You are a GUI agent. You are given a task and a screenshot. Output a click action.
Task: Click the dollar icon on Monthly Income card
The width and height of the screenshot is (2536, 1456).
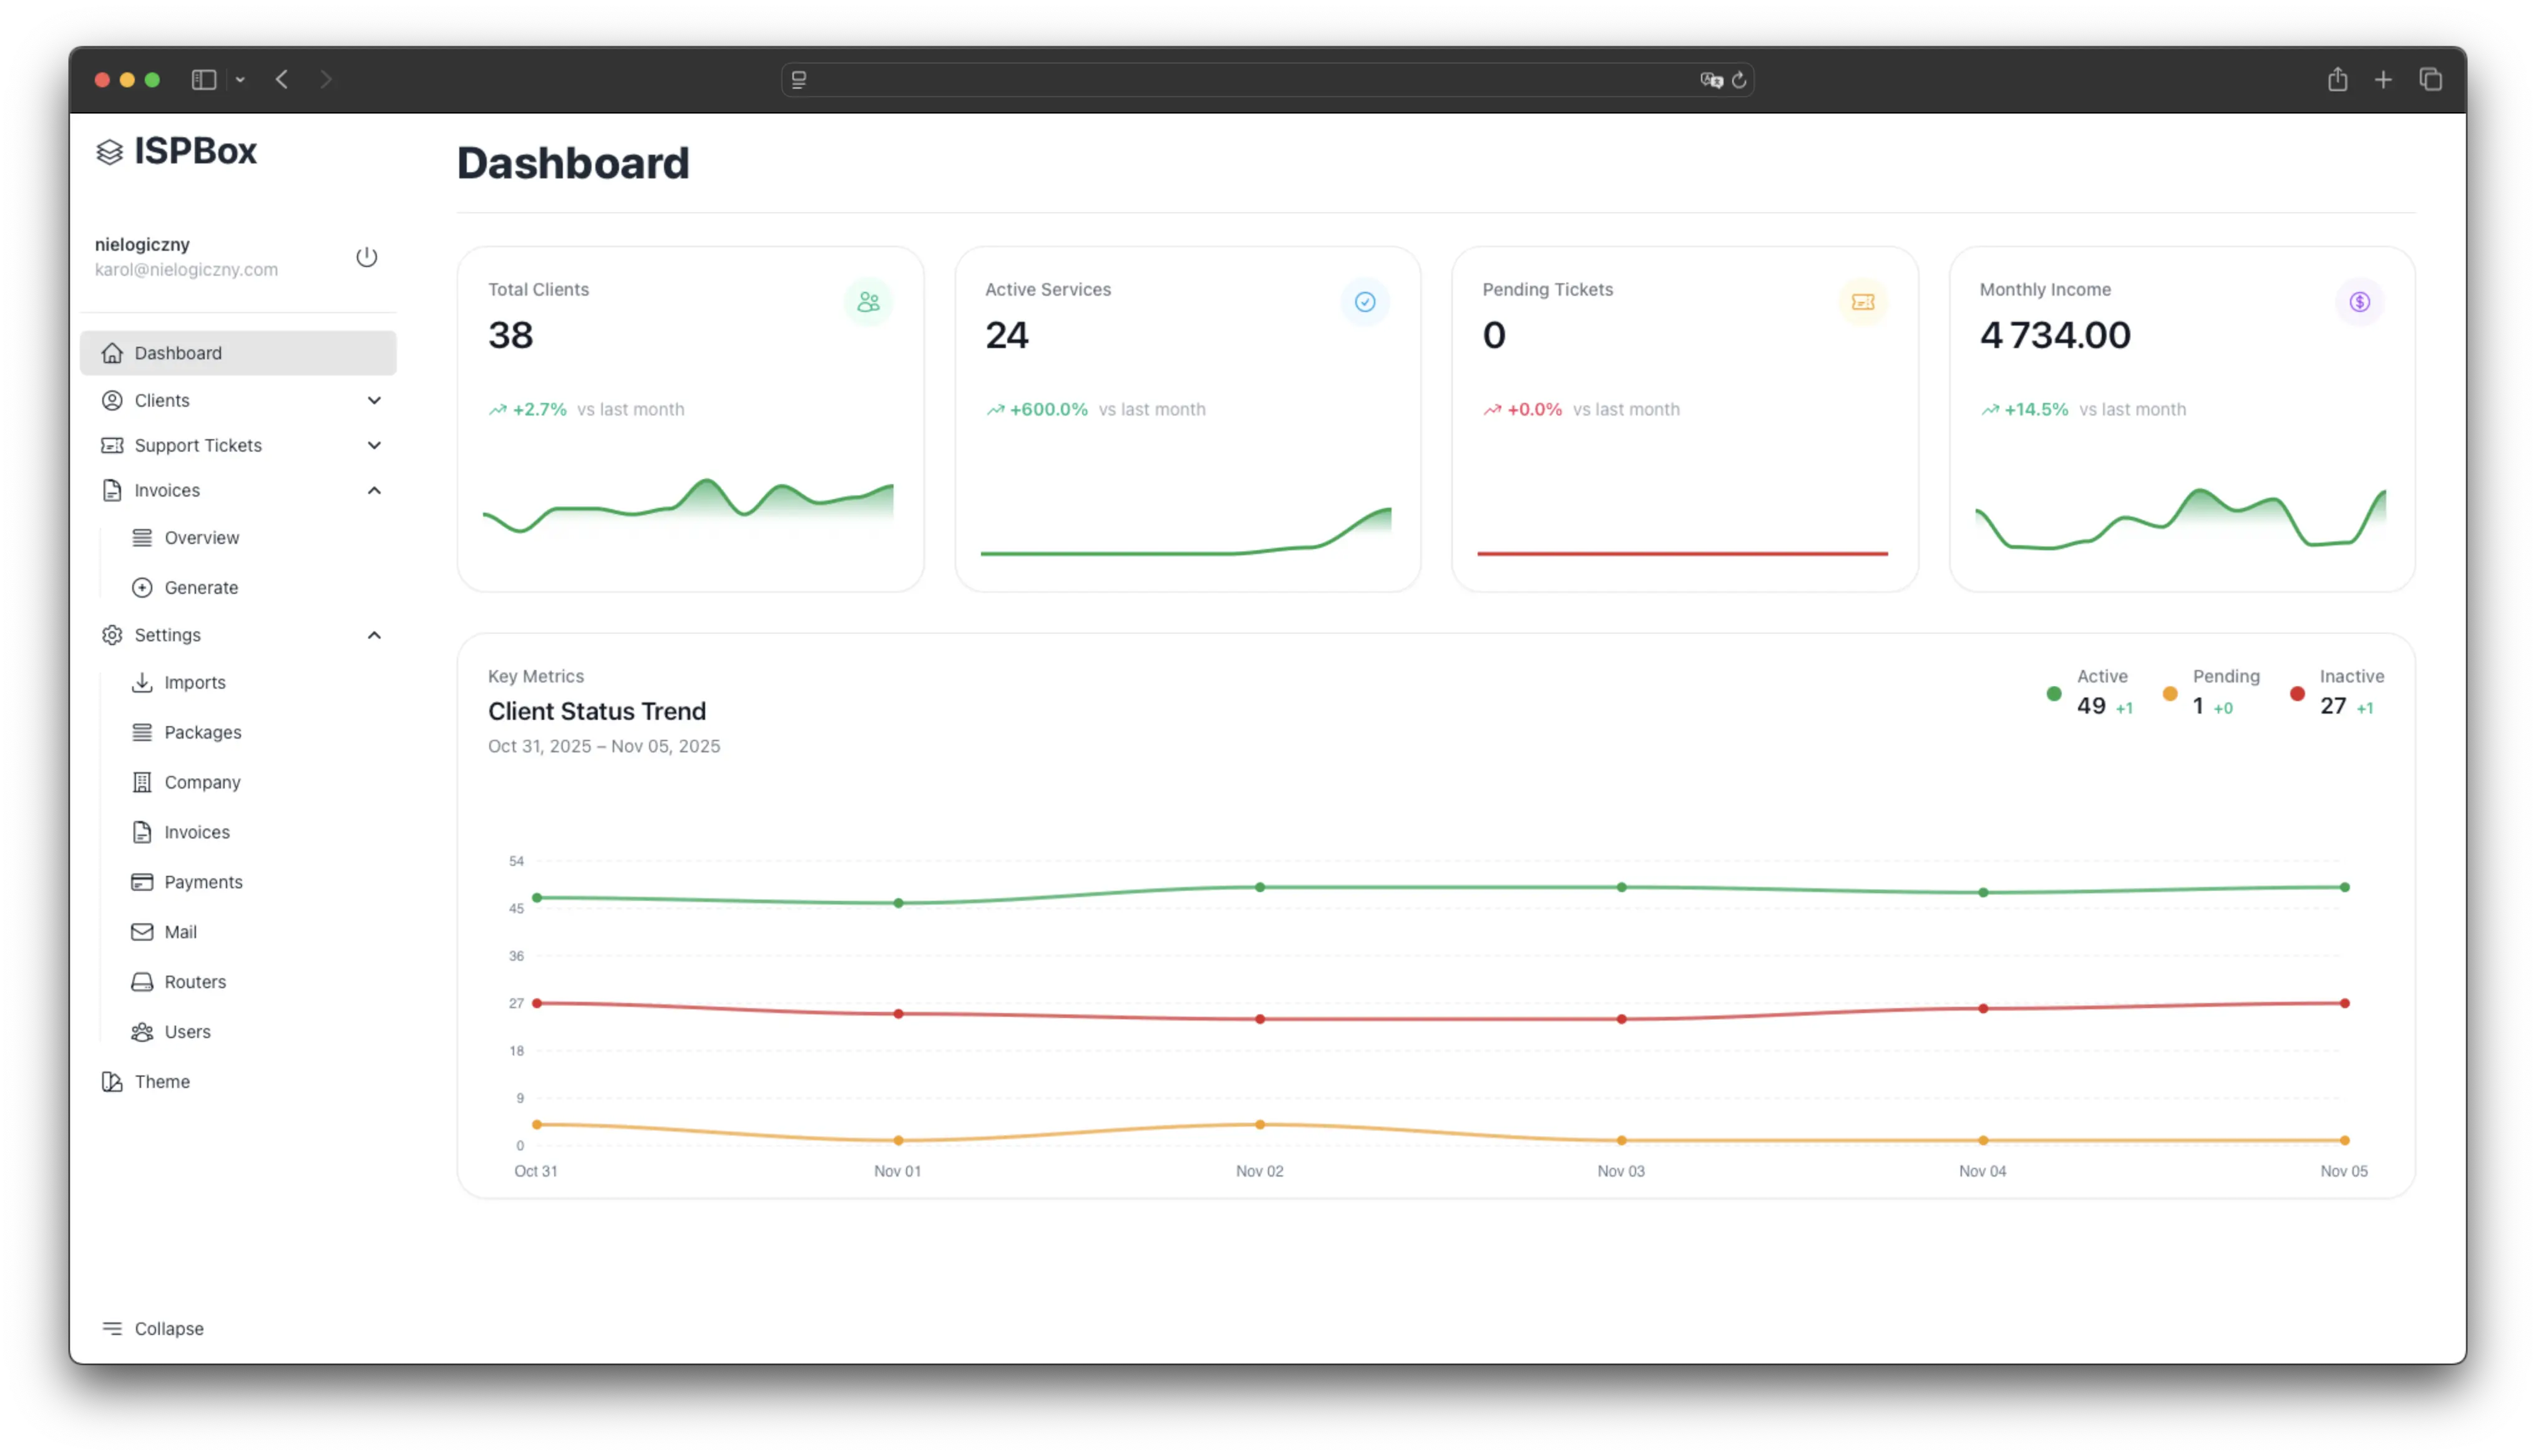click(2360, 301)
